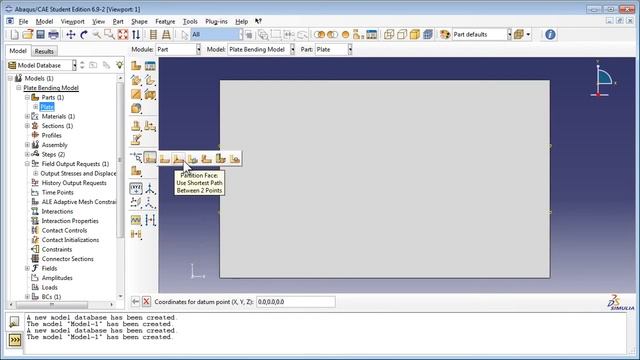Switch to command line interface icon

(x=15, y=340)
